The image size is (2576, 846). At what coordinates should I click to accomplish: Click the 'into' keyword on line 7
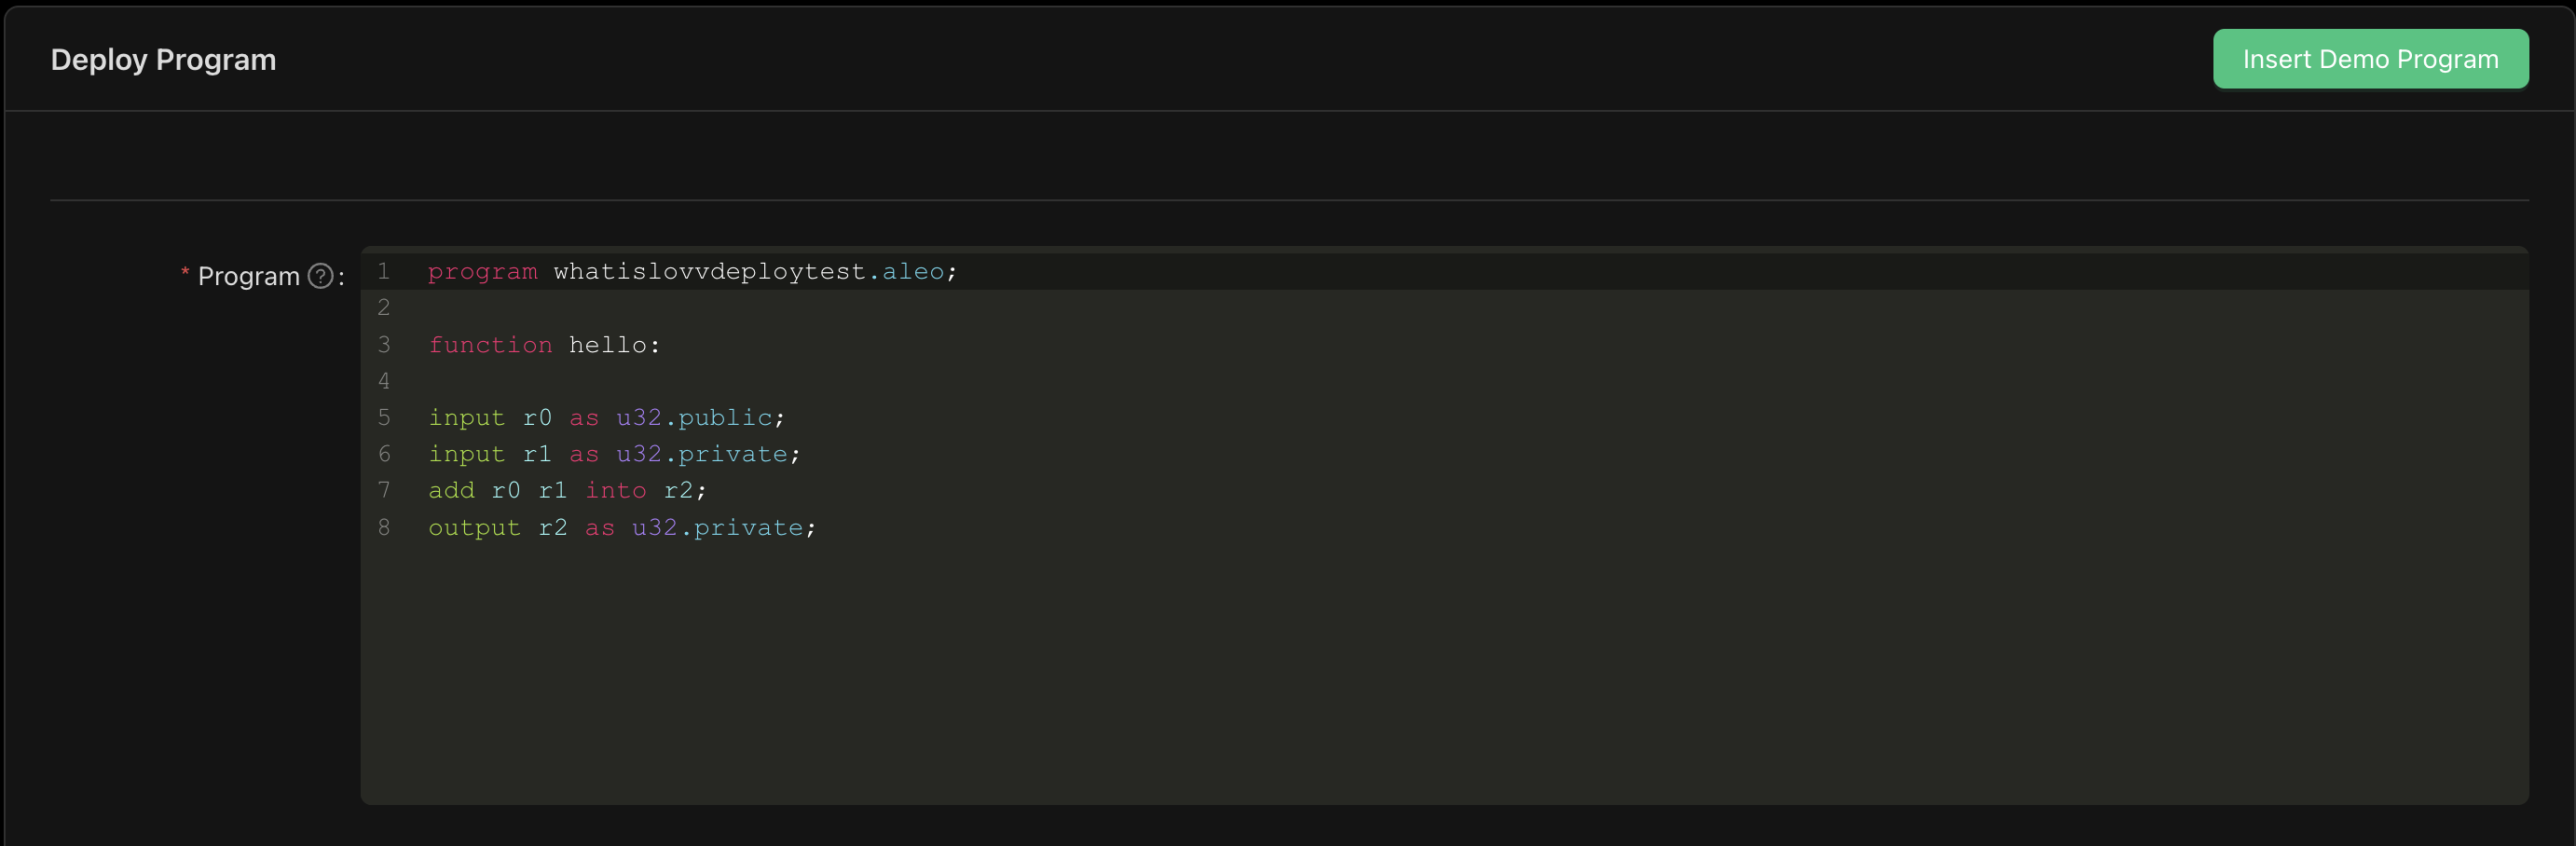(615, 491)
